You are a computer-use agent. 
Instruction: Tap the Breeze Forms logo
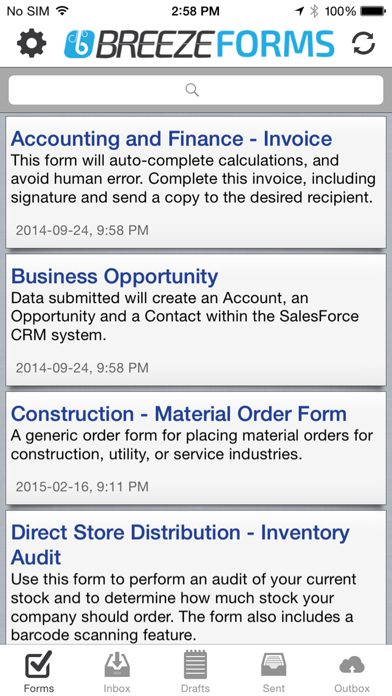pos(199,44)
